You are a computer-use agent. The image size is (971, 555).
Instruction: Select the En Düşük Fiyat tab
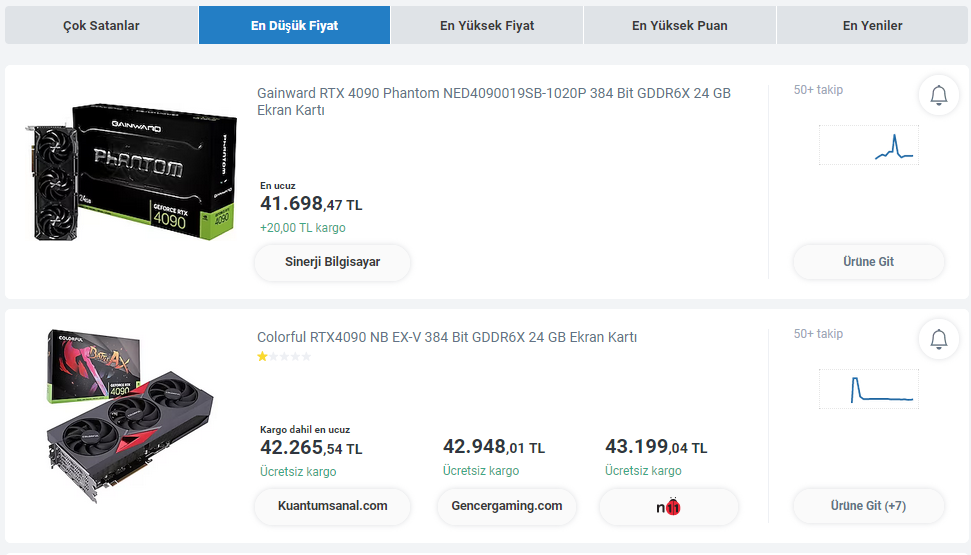[294, 25]
